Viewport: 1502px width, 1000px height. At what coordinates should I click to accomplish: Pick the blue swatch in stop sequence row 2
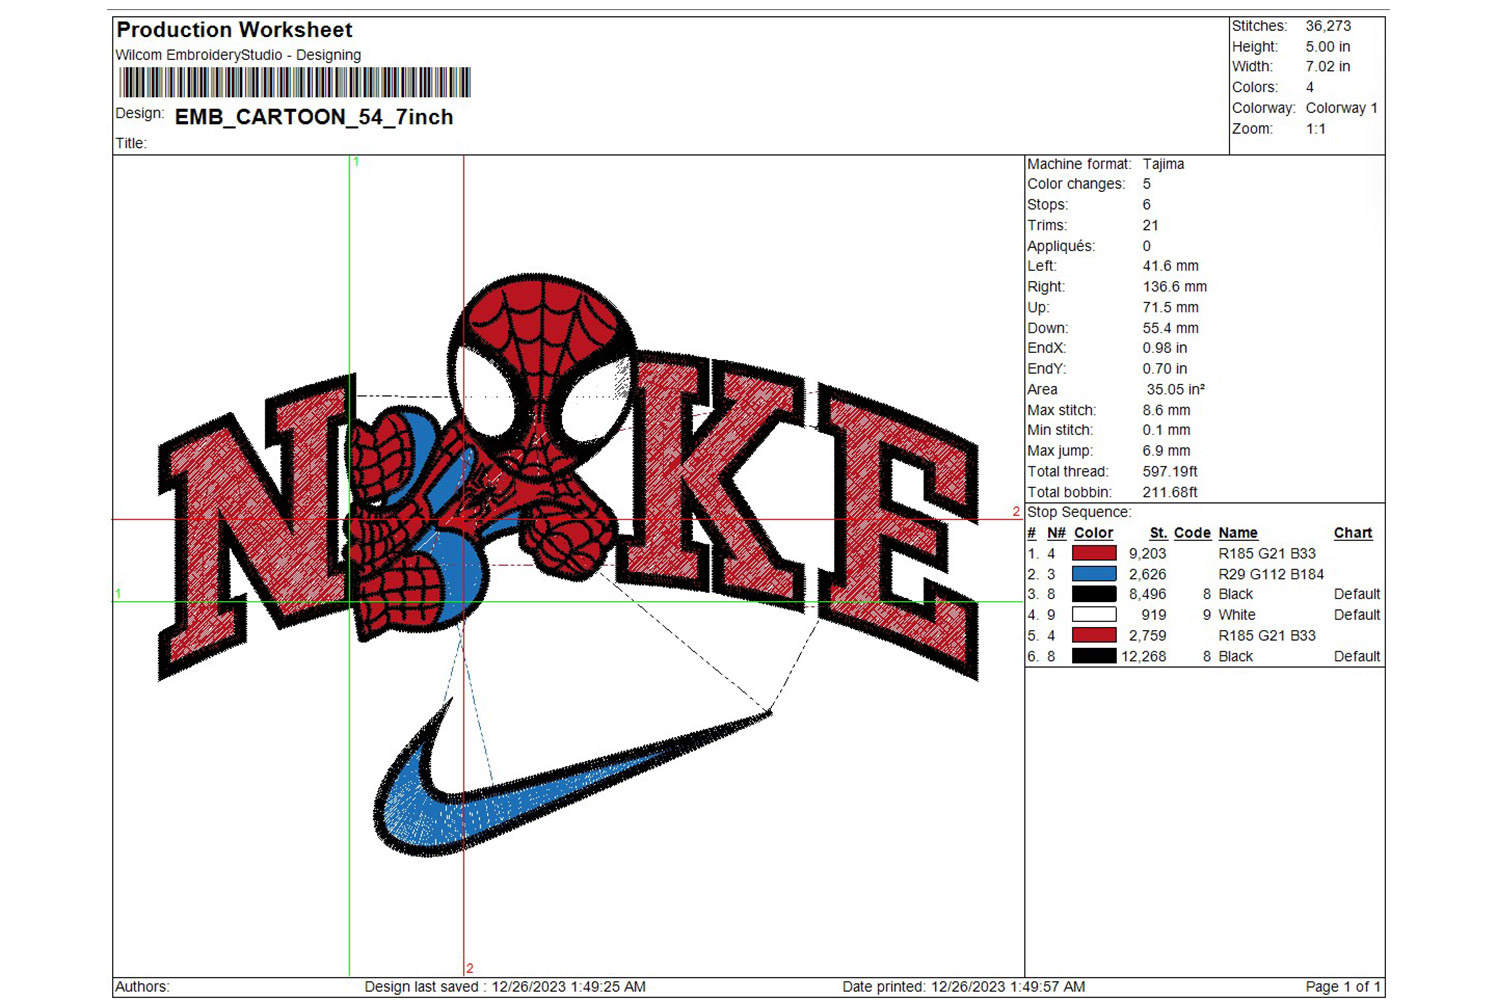1094,574
